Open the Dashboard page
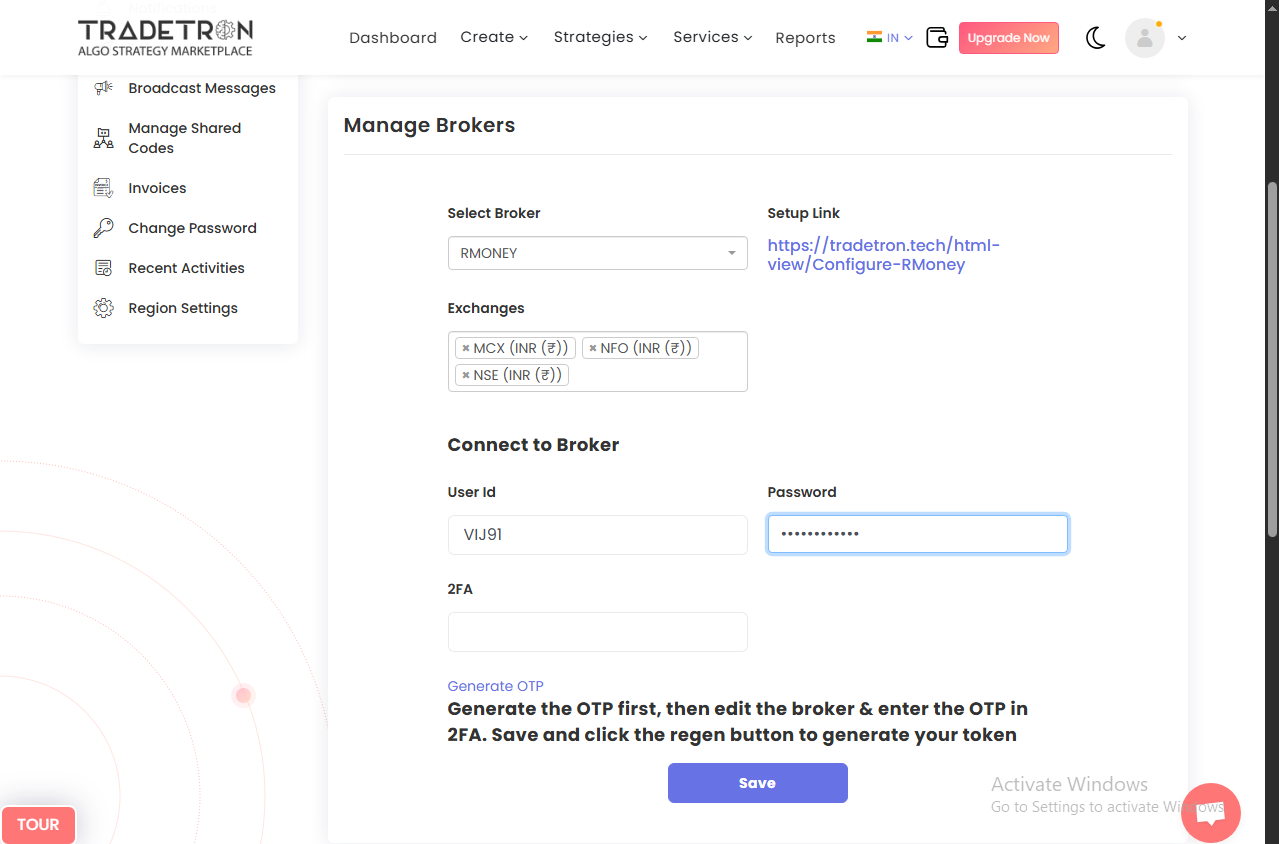This screenshot has height=844, width=1279. point(393,38)
